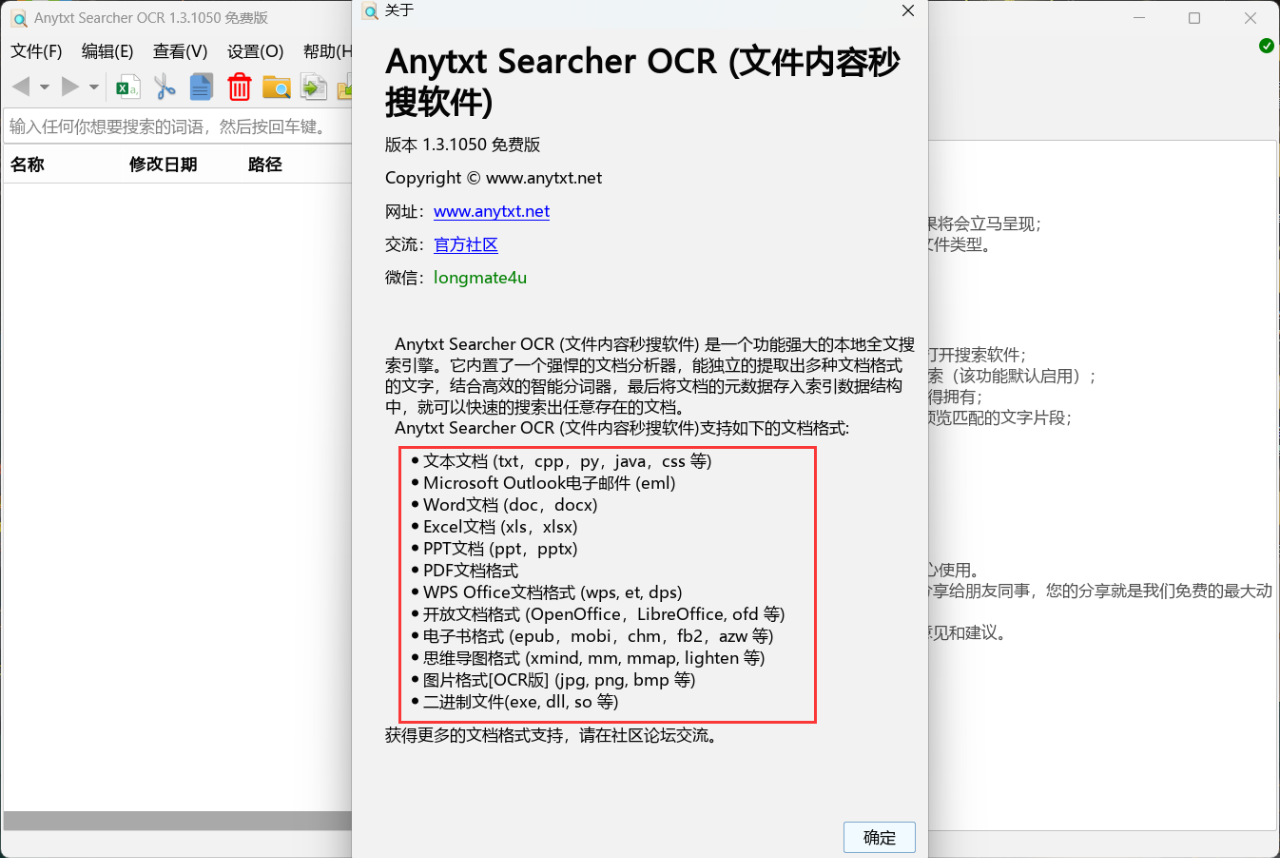Click the forward navigation arrow in toolbar

click(70, 87)
